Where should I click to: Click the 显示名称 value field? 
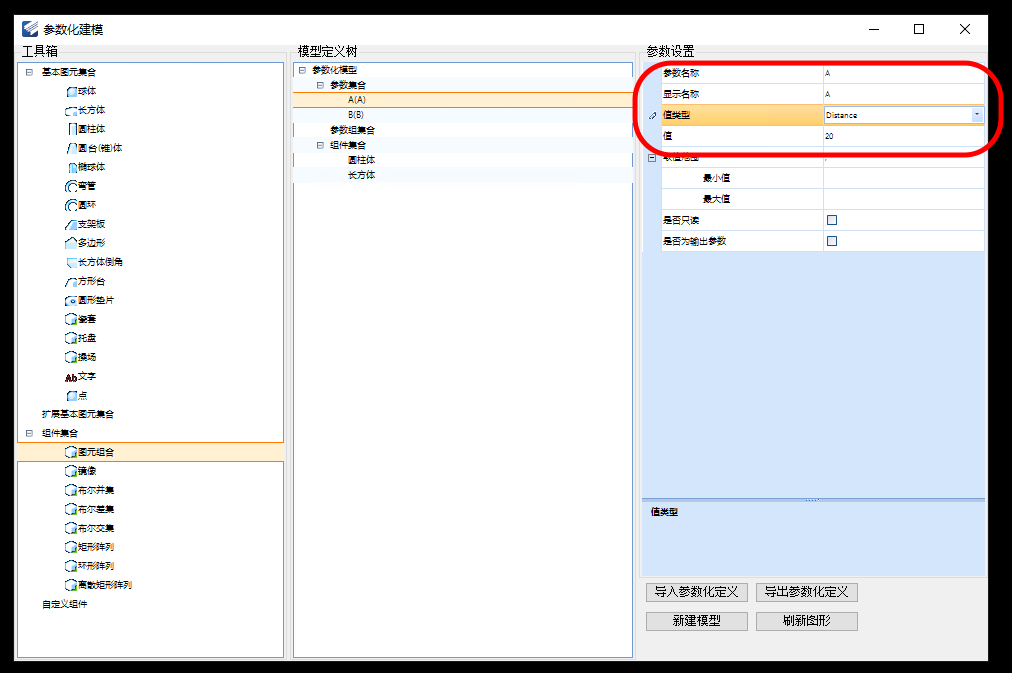point(904,94)
